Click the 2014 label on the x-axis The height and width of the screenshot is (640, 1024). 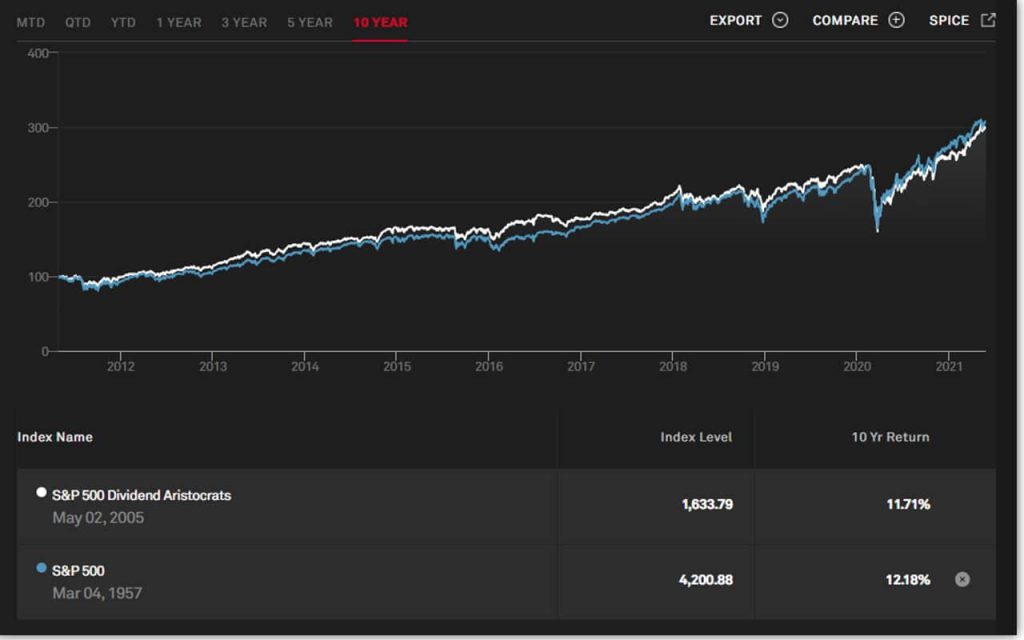pos(305,366)
